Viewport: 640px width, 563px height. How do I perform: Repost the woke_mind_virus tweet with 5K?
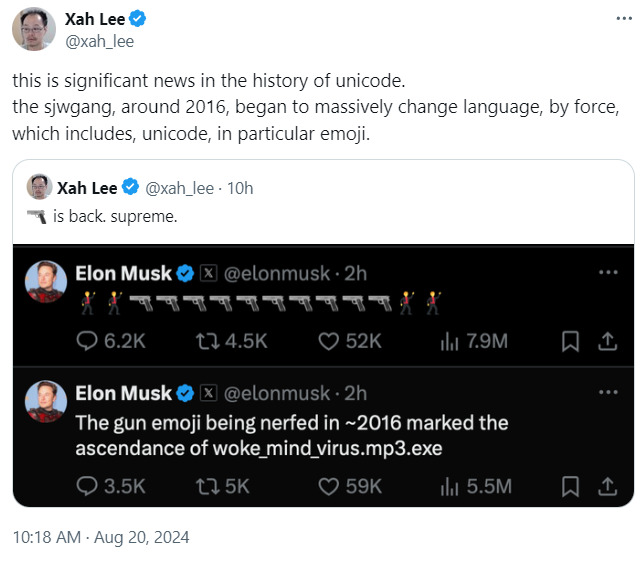(x=208, y=486)
